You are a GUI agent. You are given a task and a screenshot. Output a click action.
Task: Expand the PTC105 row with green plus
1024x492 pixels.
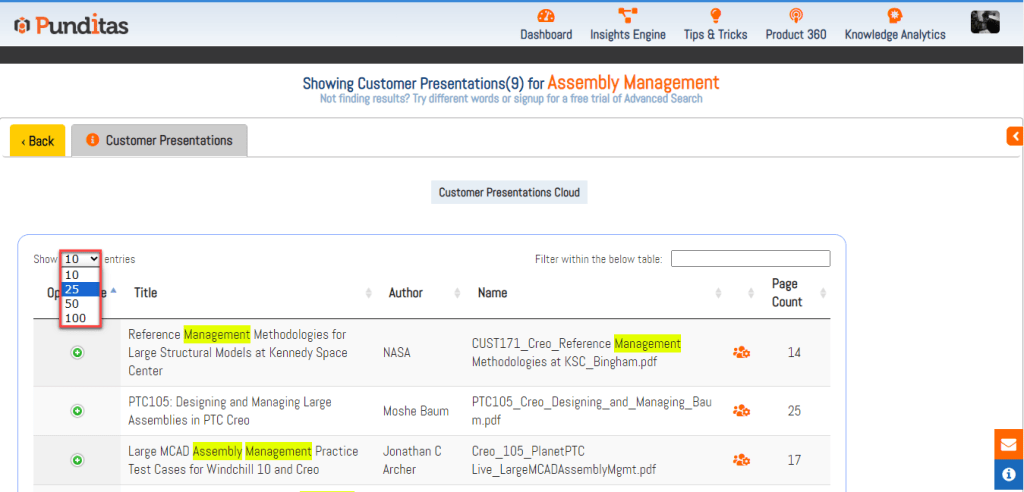click(x=77, y=411)
